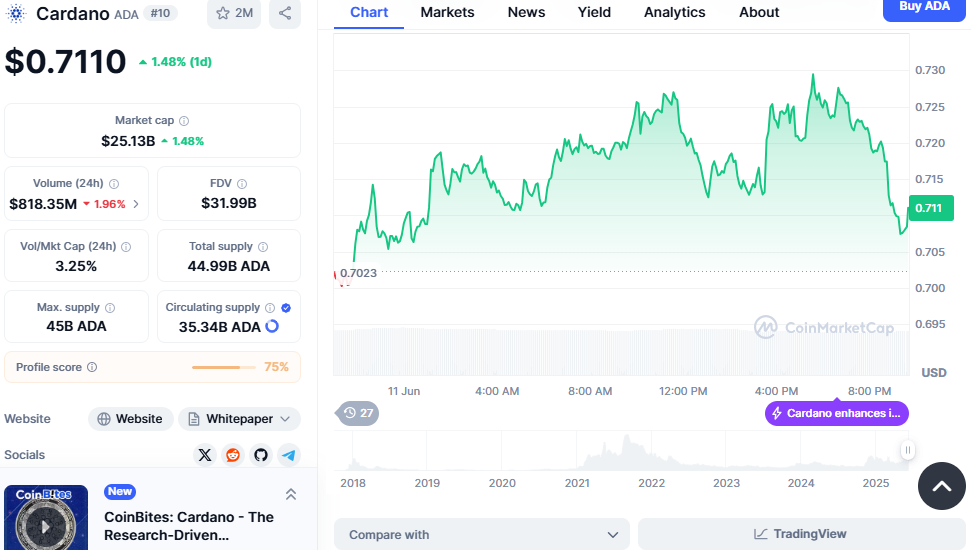
Task: Click the $0.7110 price value
Action: point(65,62)
